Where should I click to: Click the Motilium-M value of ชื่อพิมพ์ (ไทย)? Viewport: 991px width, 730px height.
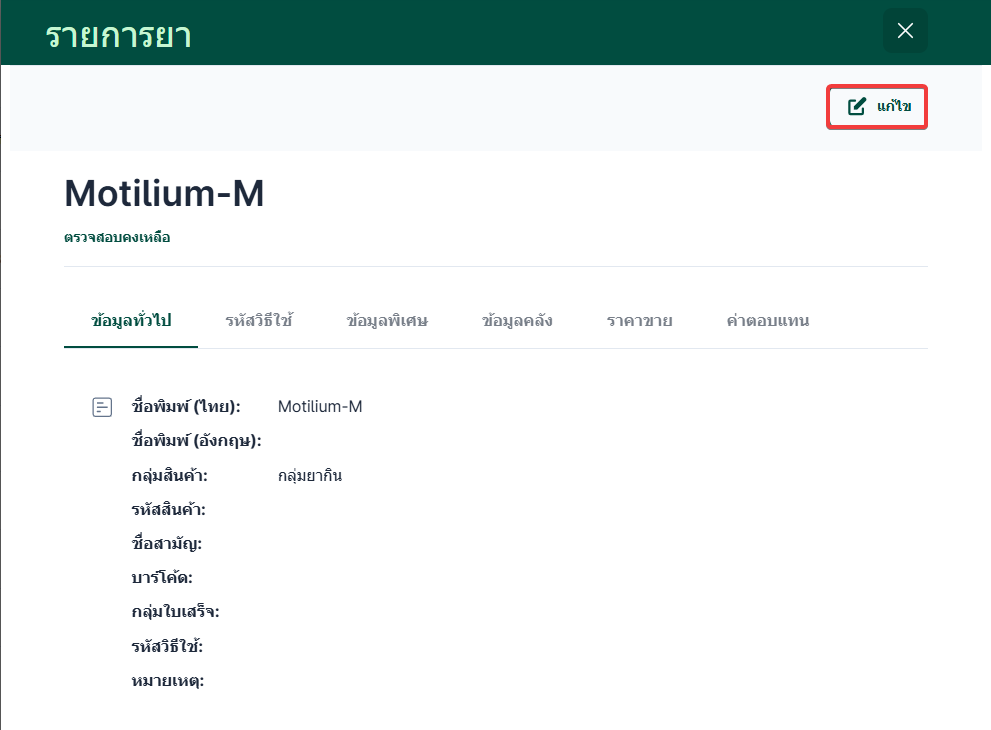(320, 407)
